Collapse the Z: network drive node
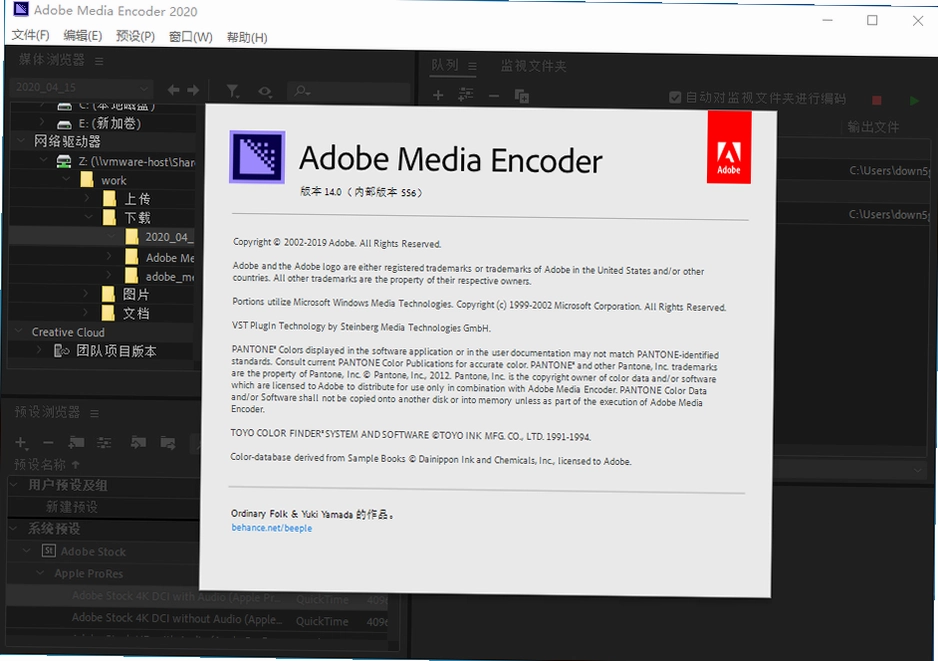Image resolution: width=938 pixels, height=661 pixels. tap(43, 160)
